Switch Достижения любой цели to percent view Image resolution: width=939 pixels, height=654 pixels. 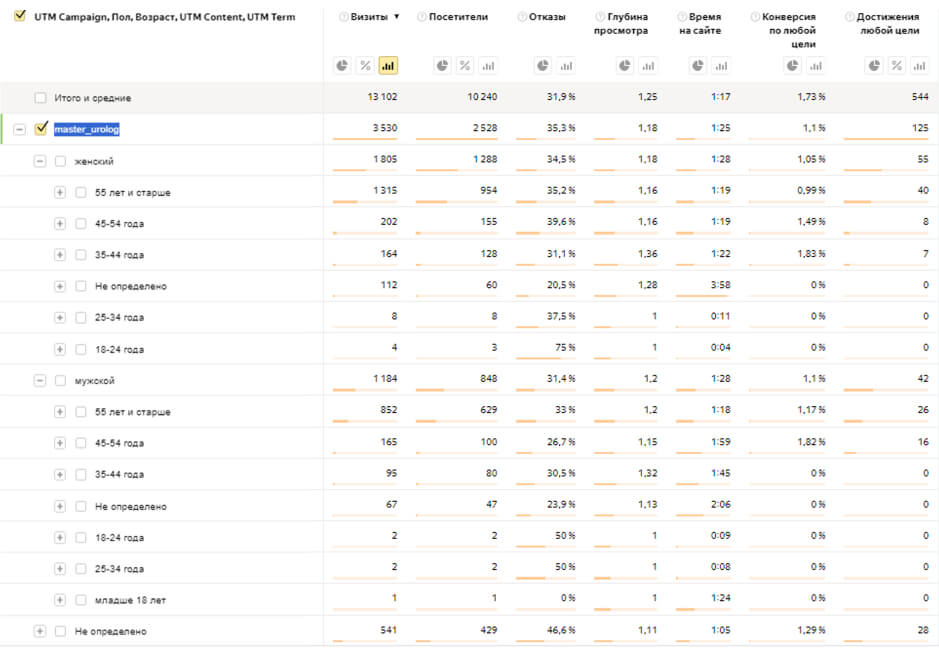(896, 66)
